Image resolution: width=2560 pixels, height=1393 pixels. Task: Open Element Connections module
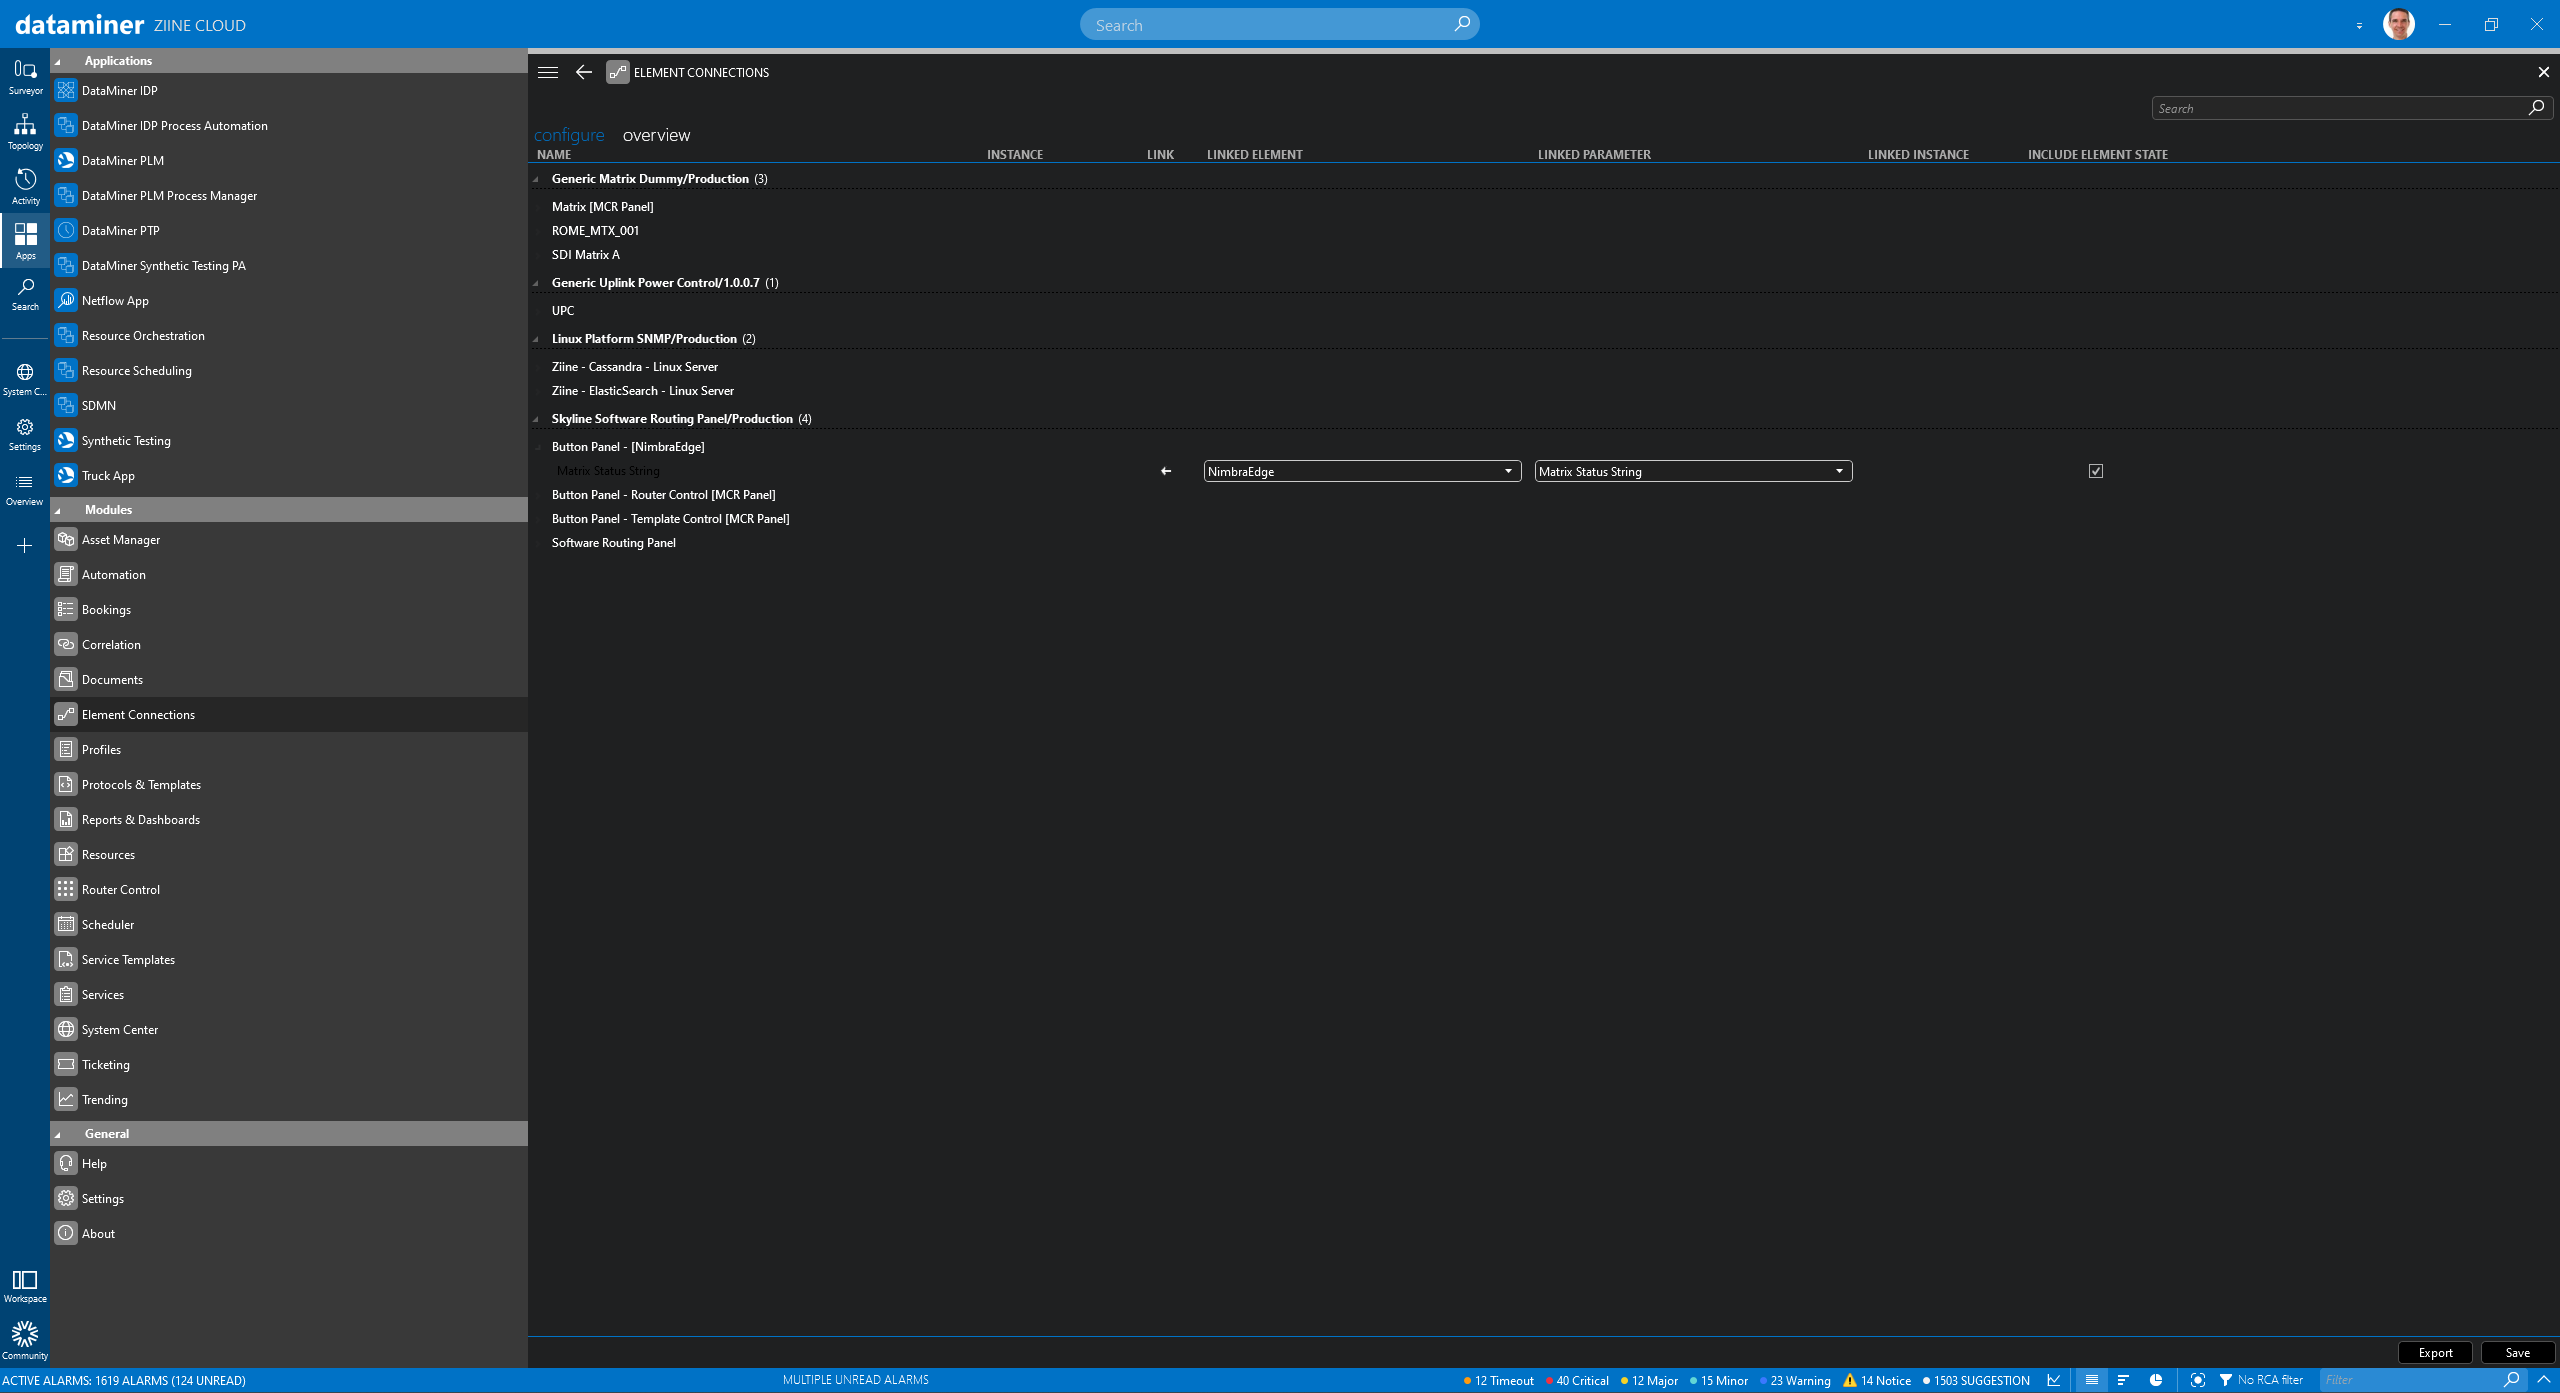pyautogui.click(x=289, y=714)
